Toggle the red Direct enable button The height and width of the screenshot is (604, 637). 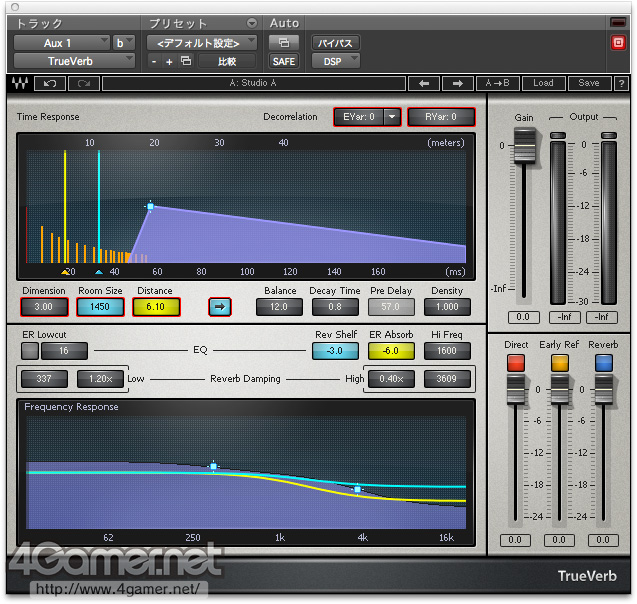[x=516, y=363]
